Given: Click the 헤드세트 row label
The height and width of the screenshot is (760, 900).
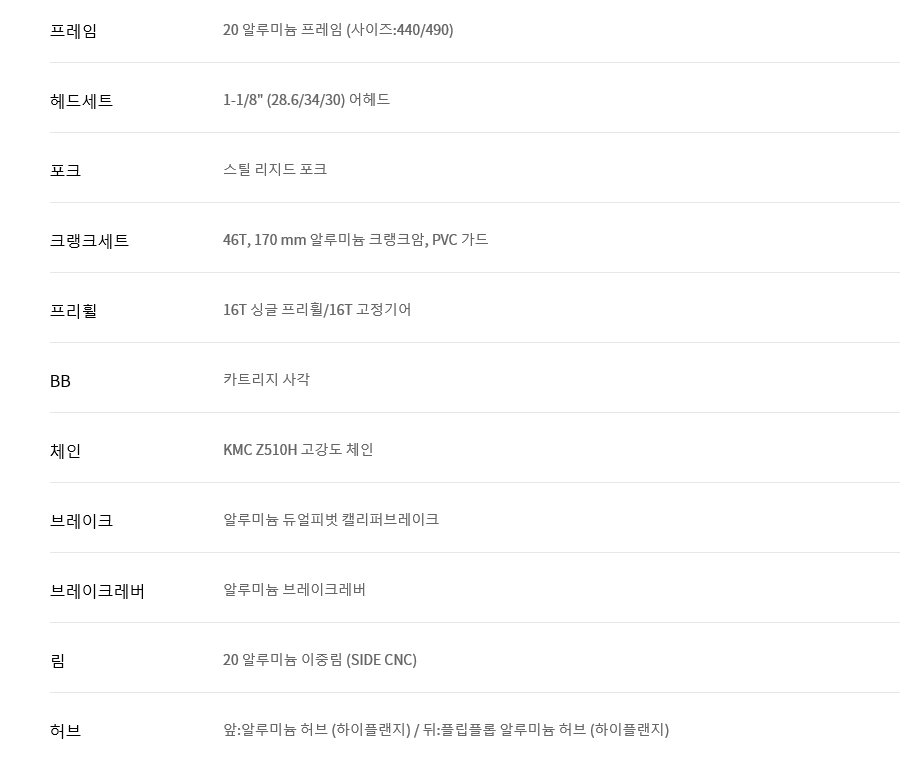Looking at the screenshot, I should tap(81, 100).
